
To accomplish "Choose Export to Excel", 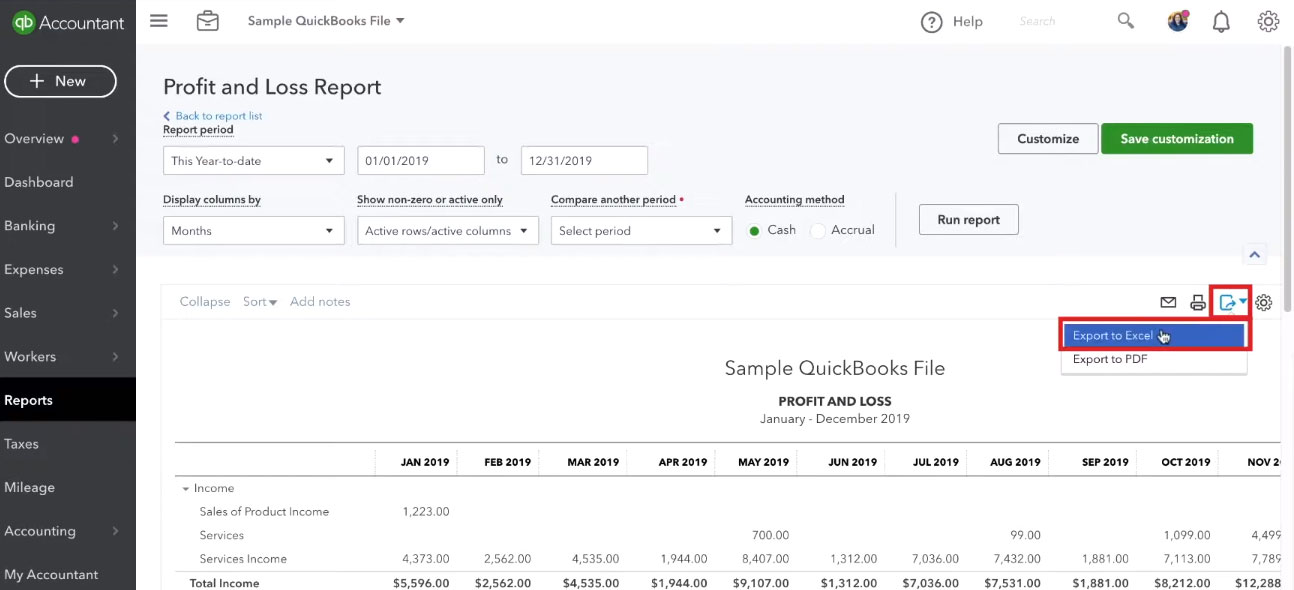I will (1153, 336).
